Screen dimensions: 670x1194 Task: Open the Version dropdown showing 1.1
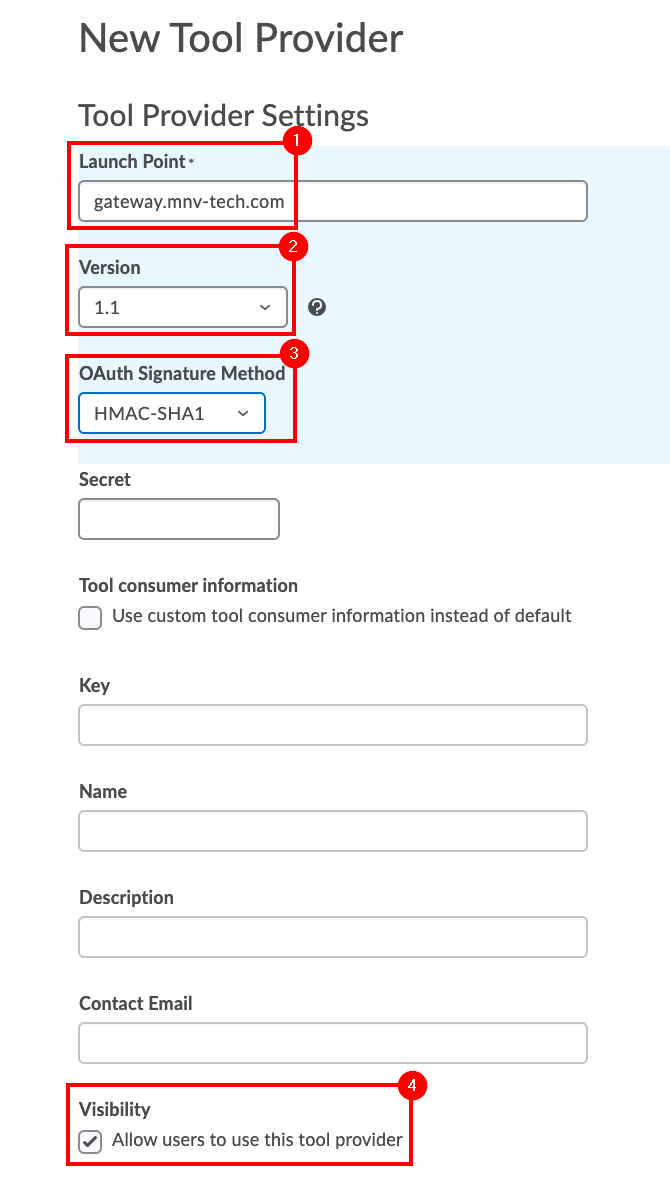point(182,307)
